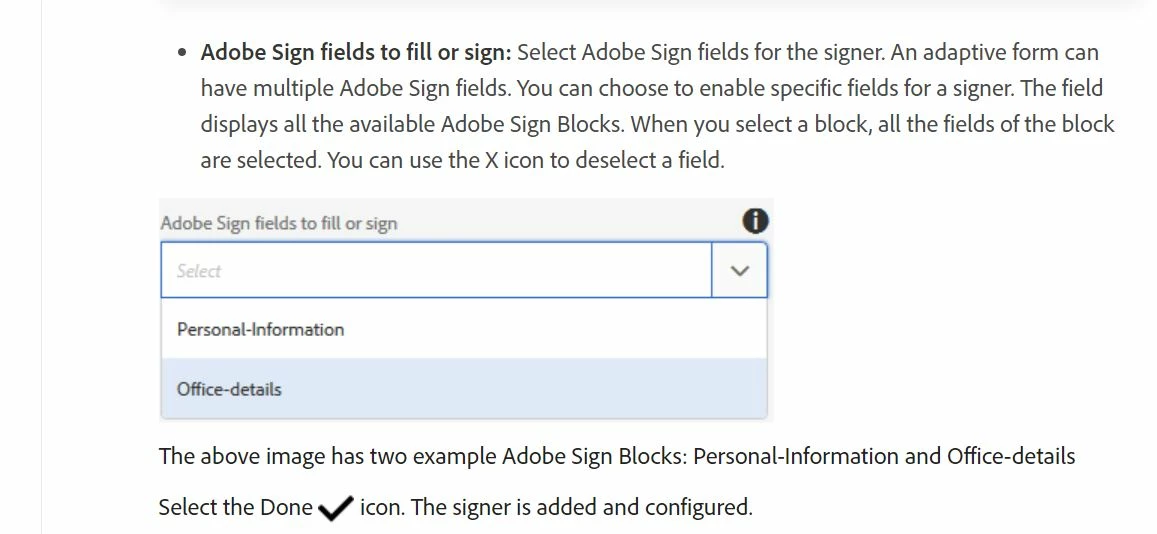Click the words 'Select the Done'
Image resolution: width=1157 pixels, height=534 pixels.
click(x=236, y=507)
